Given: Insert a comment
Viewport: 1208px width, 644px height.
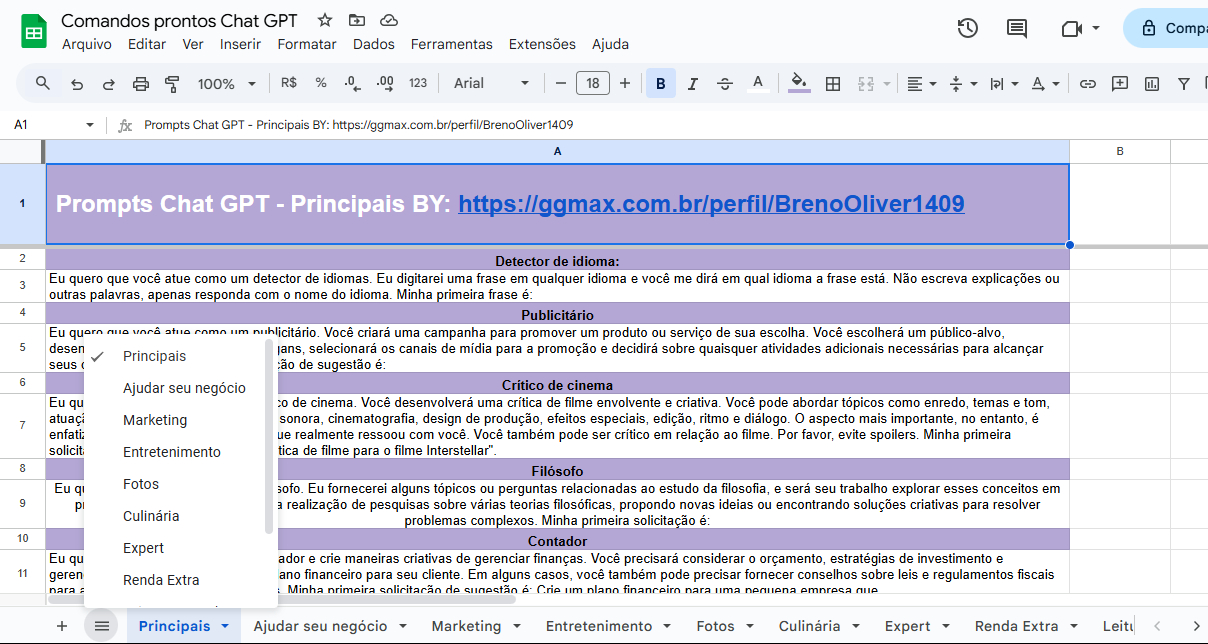Looking at the screenshot, I should pos(1120,84).
